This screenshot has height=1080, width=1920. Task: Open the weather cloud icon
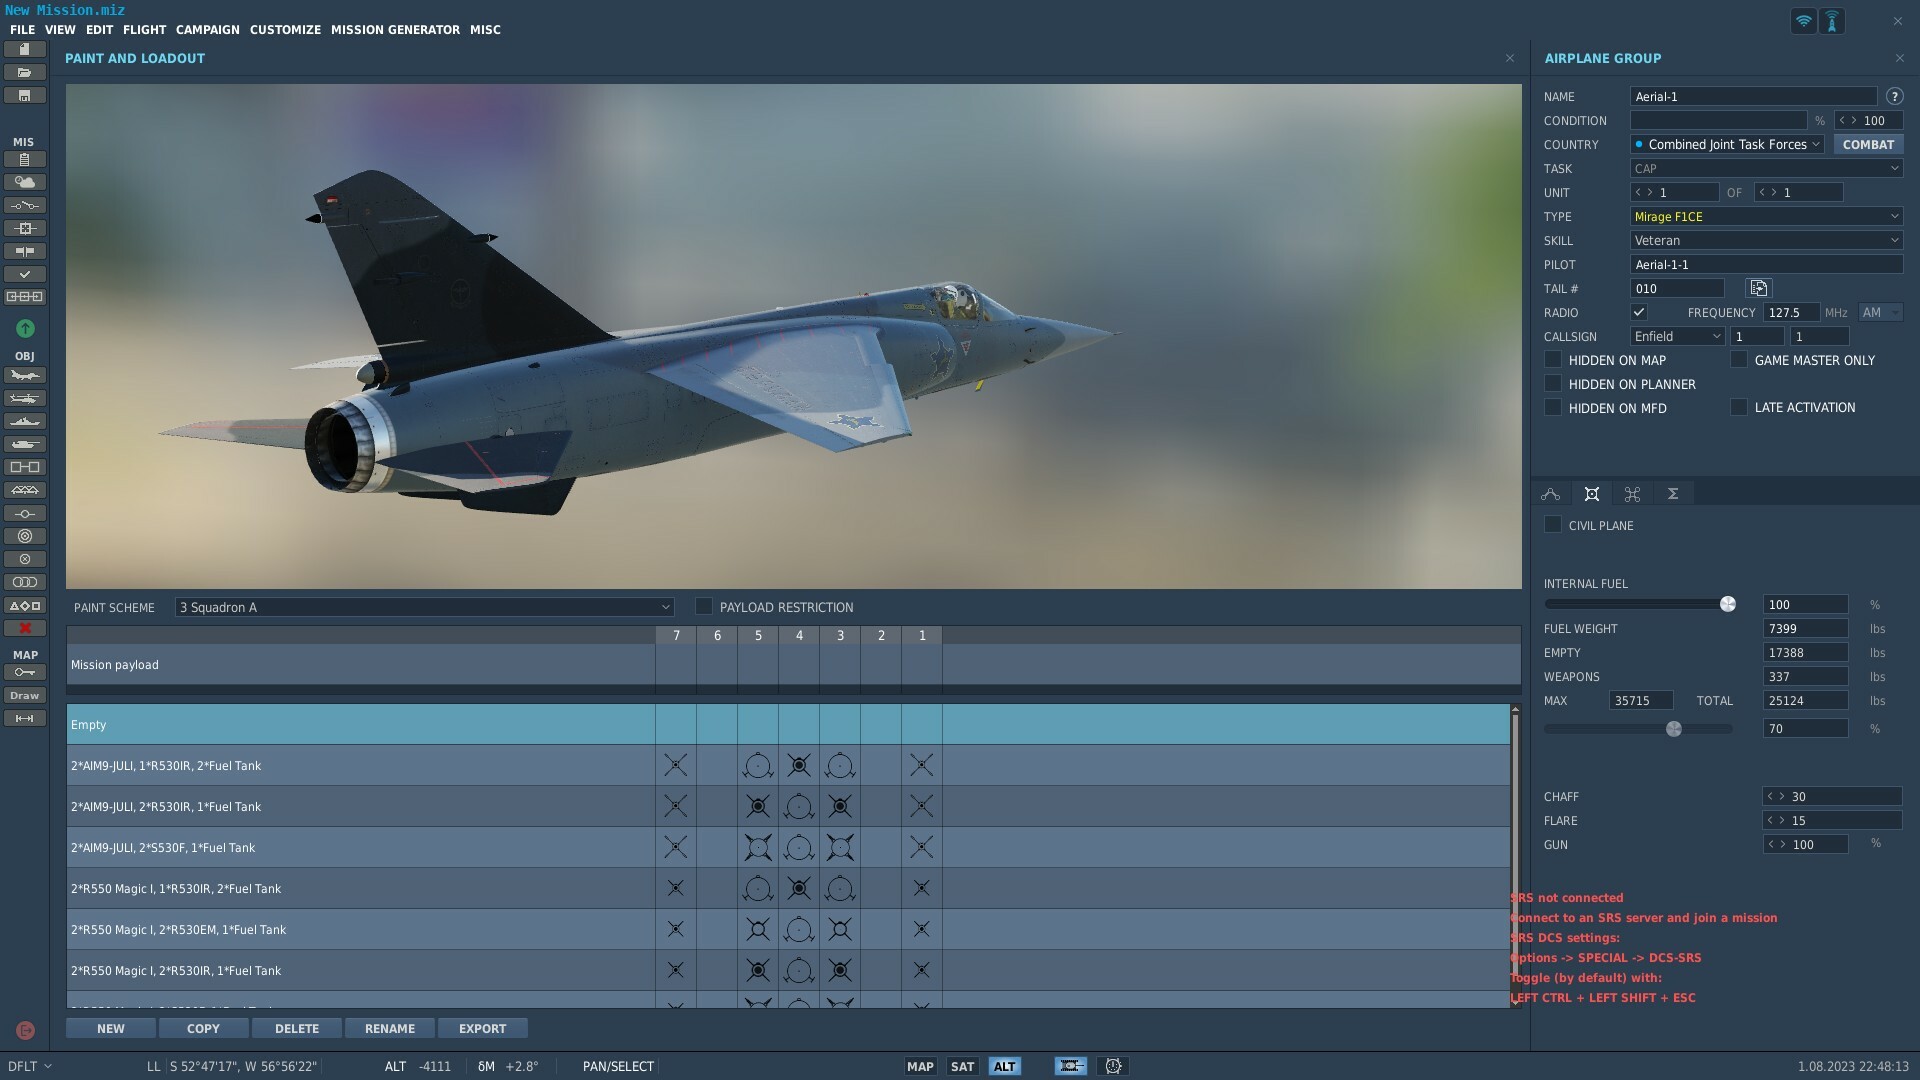(25, 182)
